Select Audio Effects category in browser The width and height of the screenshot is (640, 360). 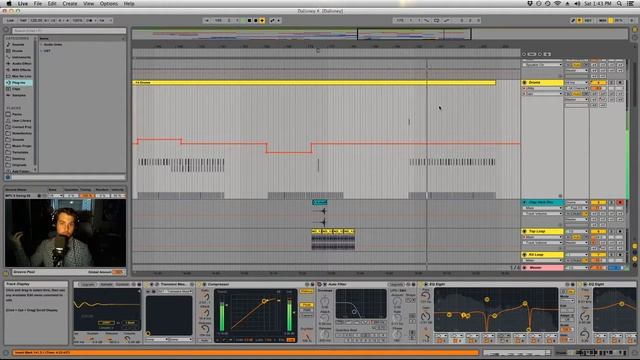[x=20, y=64]
